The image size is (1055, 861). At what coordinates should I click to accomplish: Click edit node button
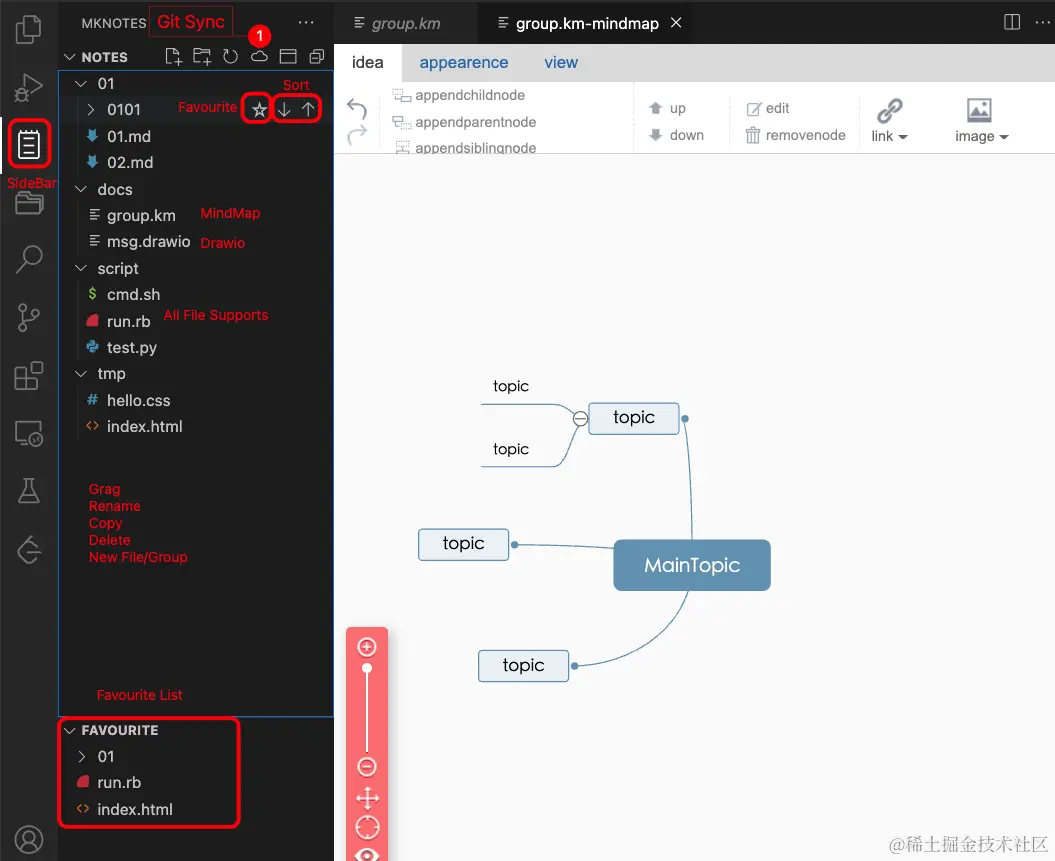click(768, 108)
